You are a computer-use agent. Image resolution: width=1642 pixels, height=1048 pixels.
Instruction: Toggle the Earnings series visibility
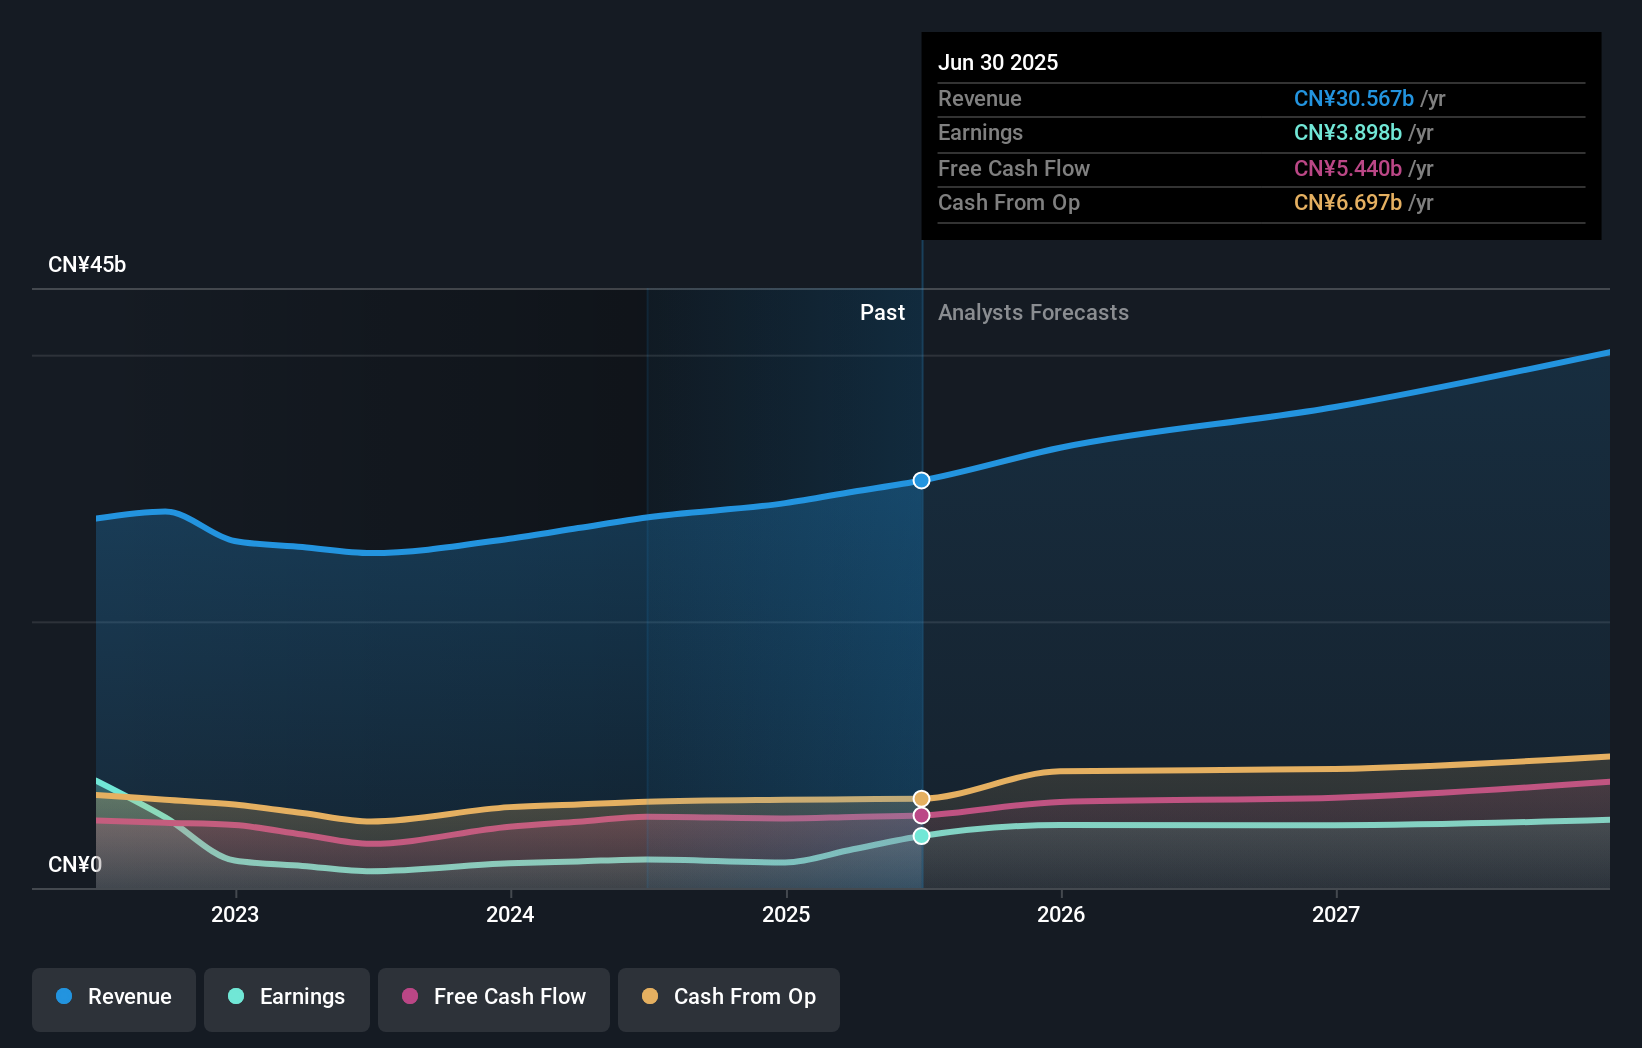(287, 997)
